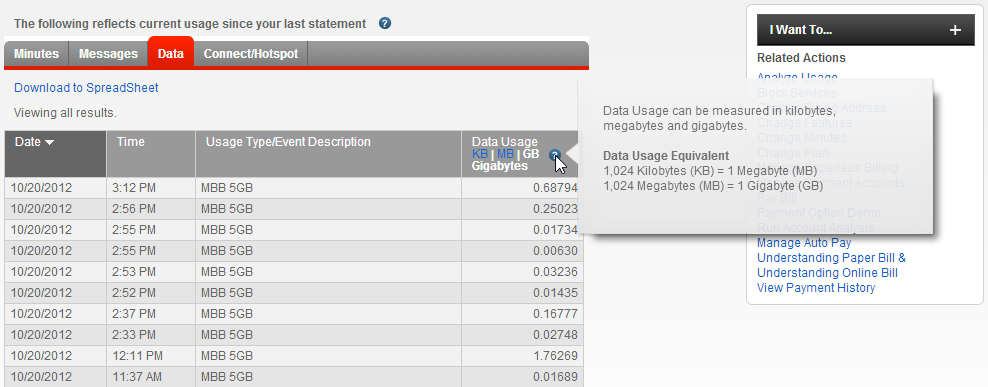
Task: Show data usage in KB
Action: (480, 154)
